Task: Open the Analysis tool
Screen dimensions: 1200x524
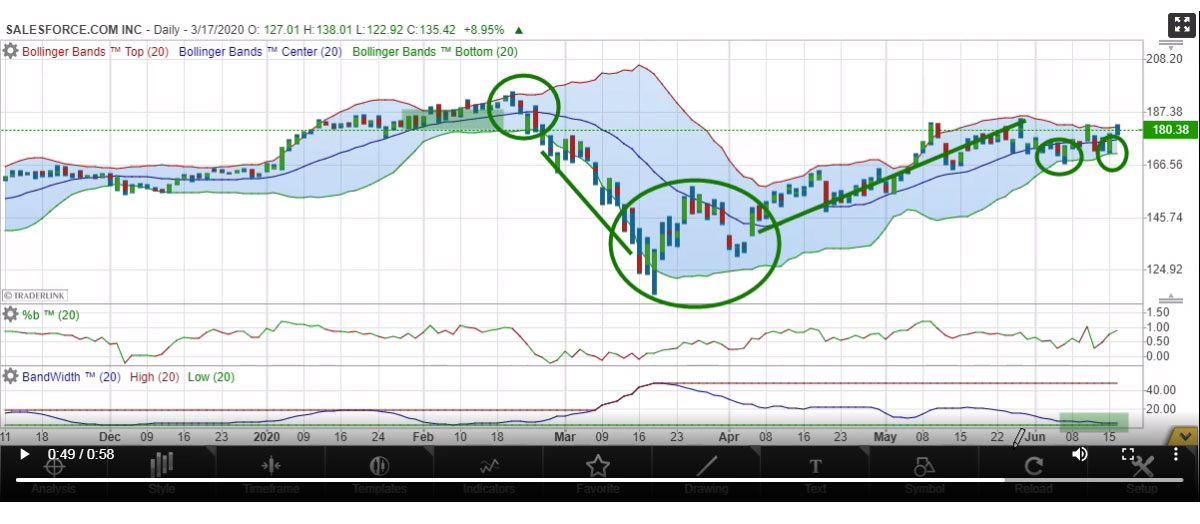Action: [53, 473]
